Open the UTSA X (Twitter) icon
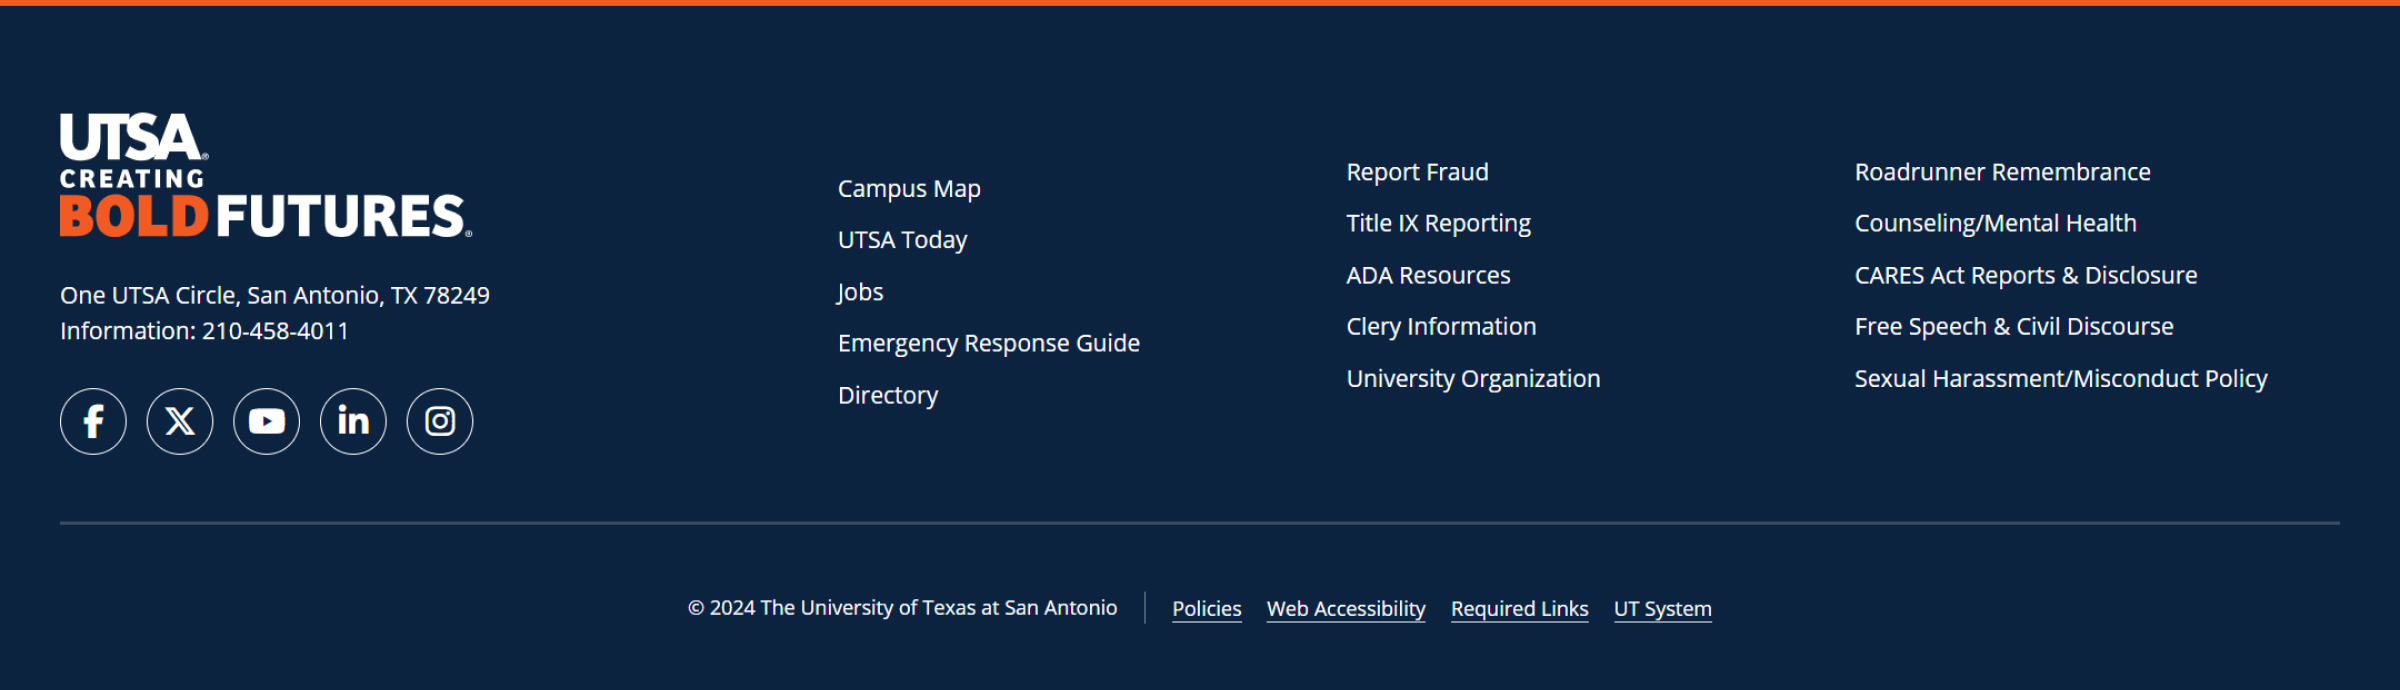 click(x=180, y=421)
